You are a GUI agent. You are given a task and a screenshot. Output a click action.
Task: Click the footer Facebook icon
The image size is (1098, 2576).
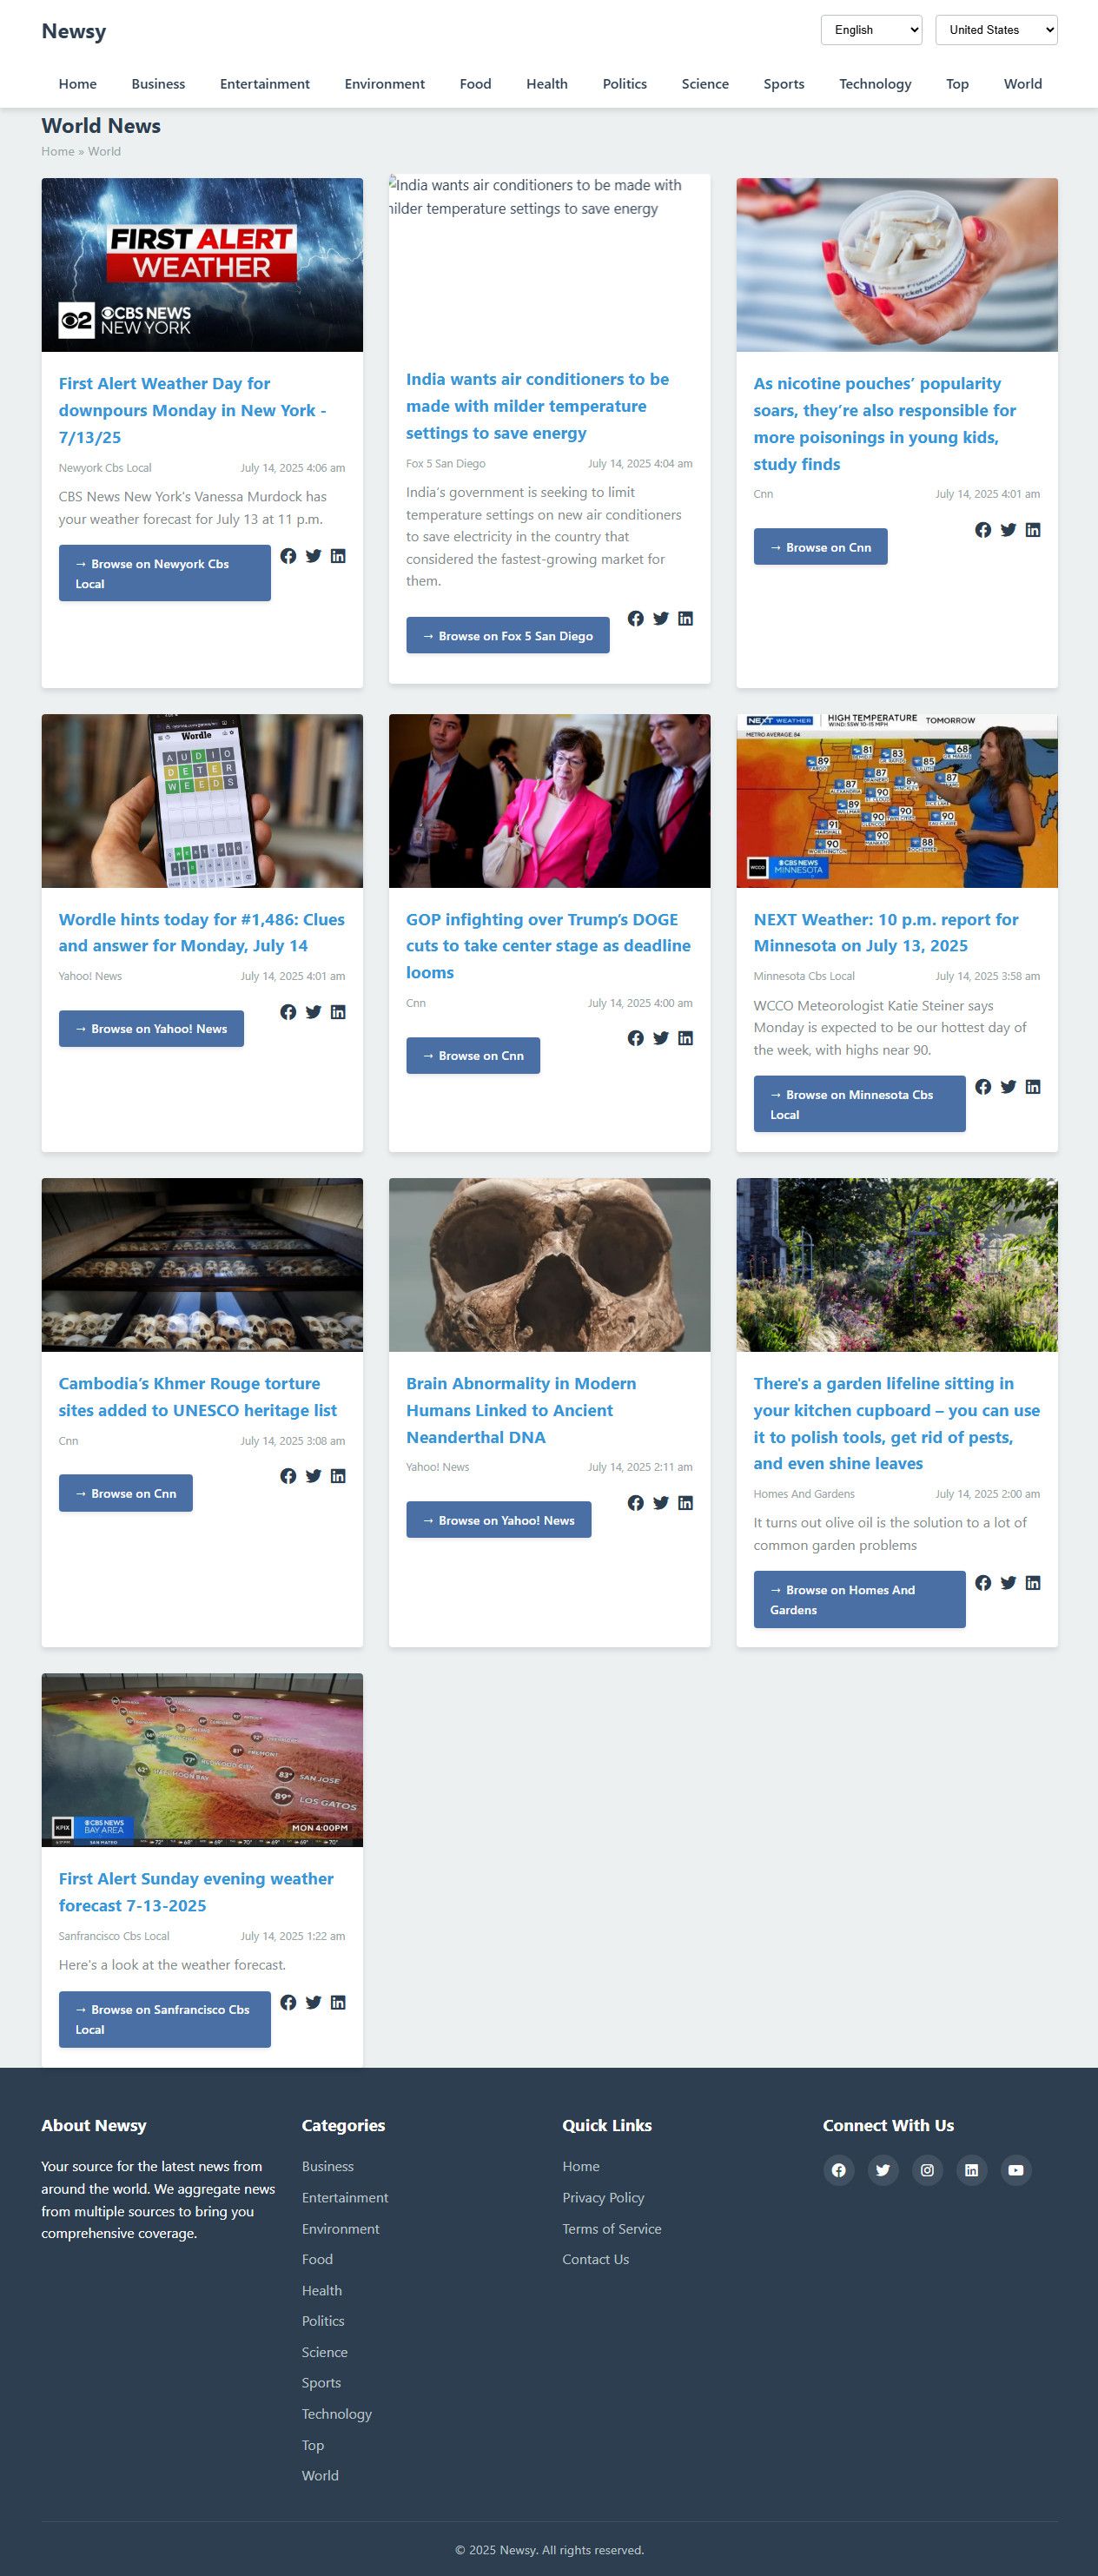839,2170
